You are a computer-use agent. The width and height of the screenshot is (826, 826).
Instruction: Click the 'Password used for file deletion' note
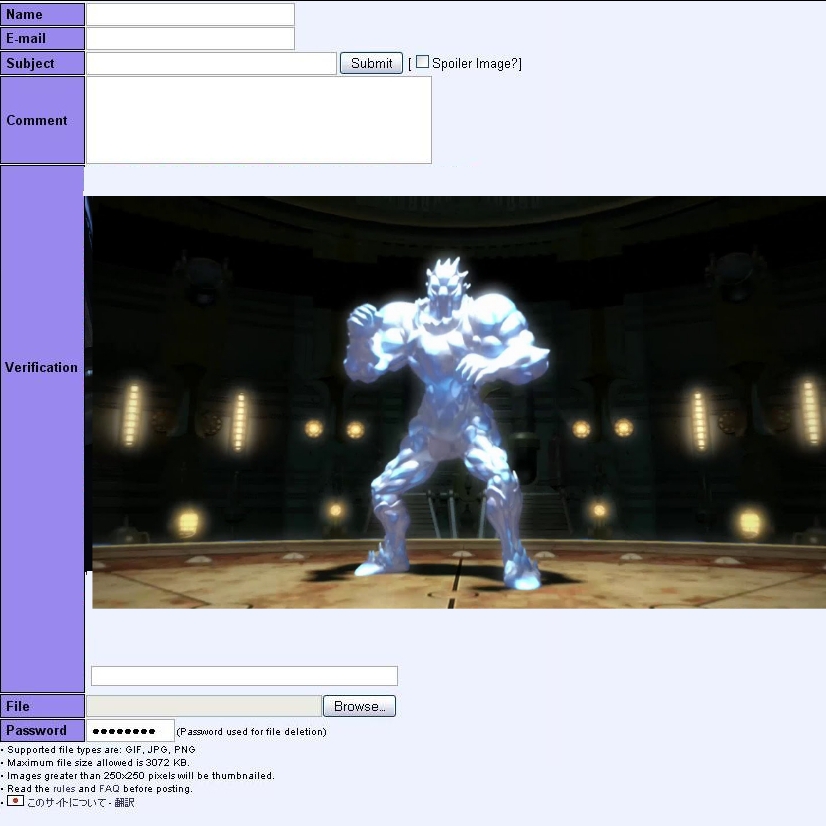click(251, 732)
